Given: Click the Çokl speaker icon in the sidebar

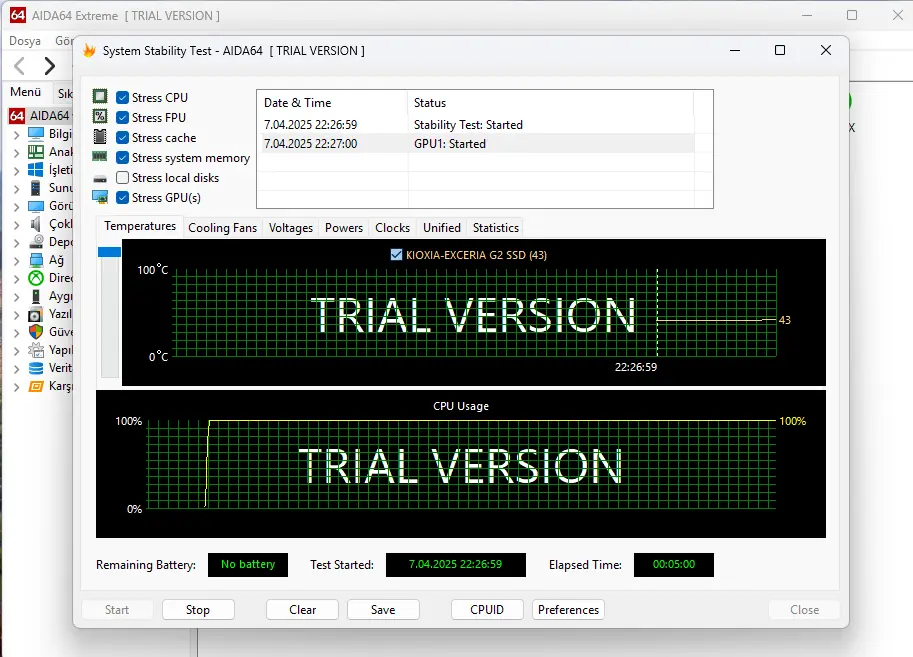Looking at the screenshot, I should [x=36, y=224].
